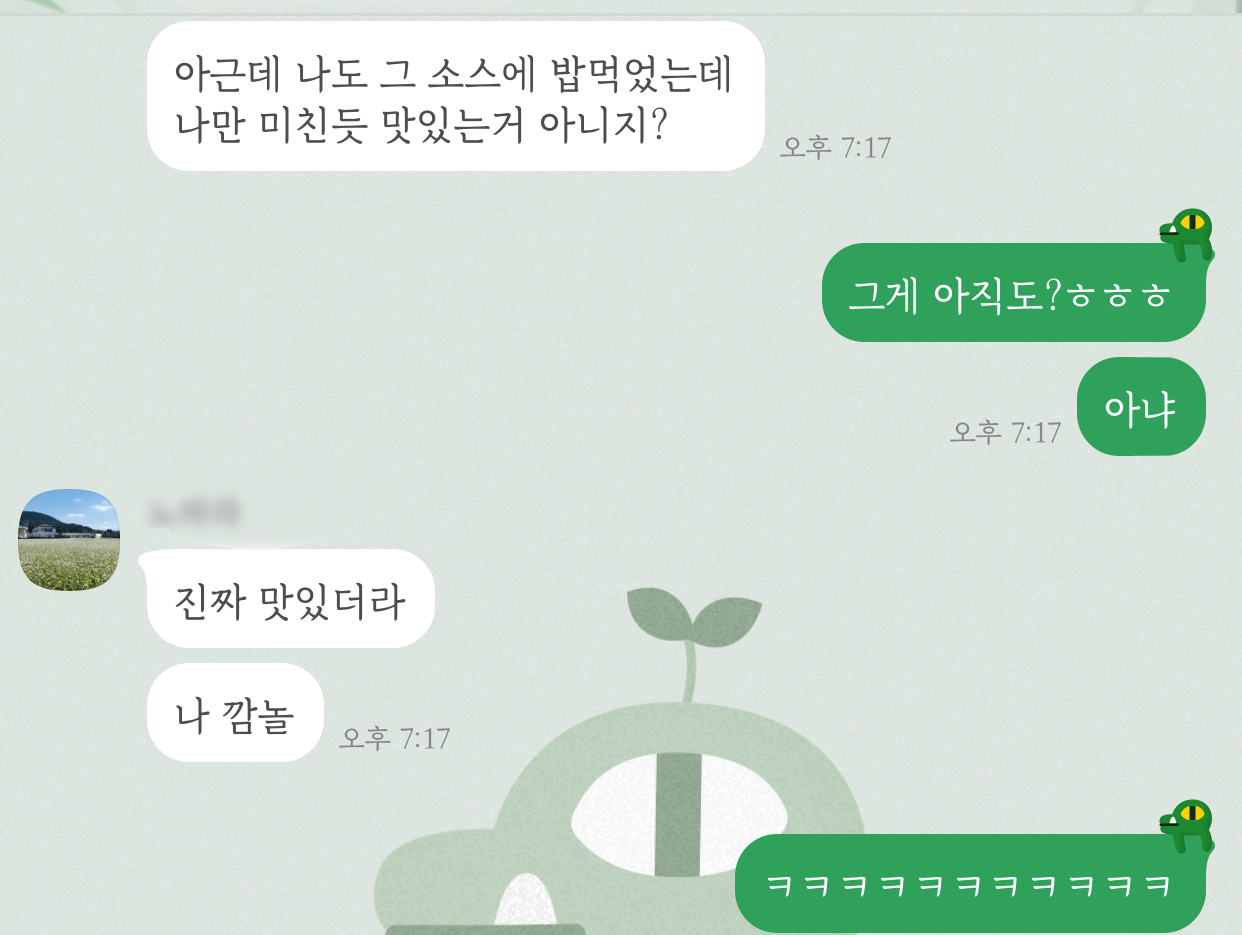Tap the '나 깜놀' message bubble

[235, 713]
